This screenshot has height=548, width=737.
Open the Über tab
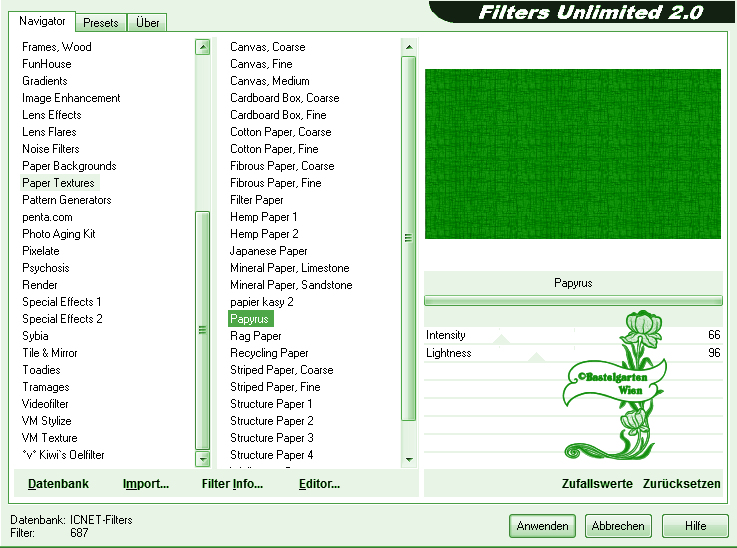(x=147, y=23)
